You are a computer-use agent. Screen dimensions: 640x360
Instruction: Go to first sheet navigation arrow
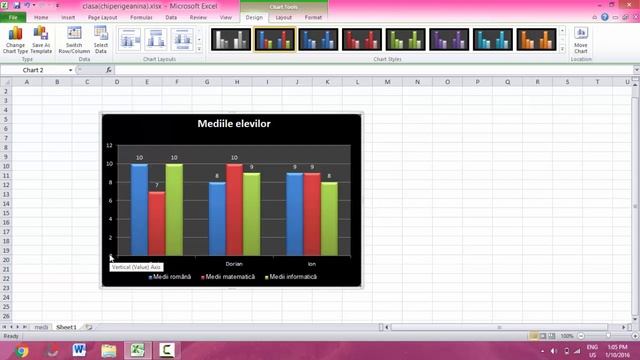4,327
